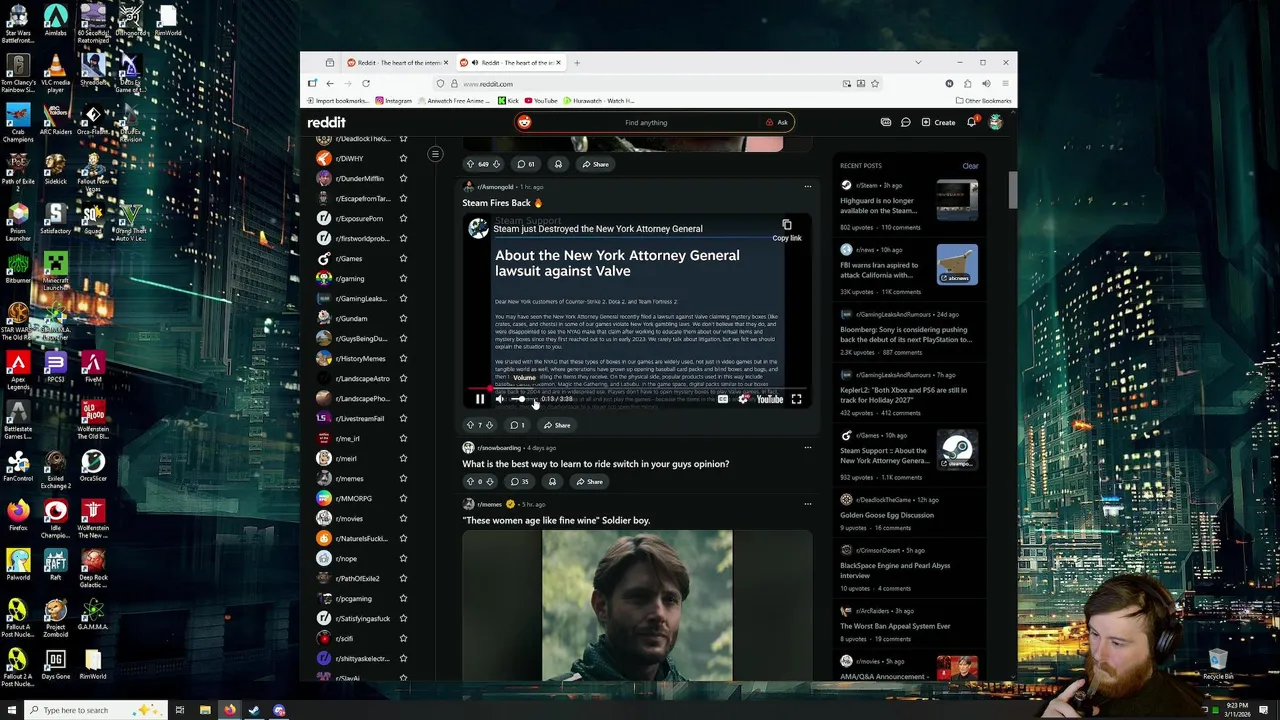
Task: Share the post with 649 votes
Action: pos(595,164)
